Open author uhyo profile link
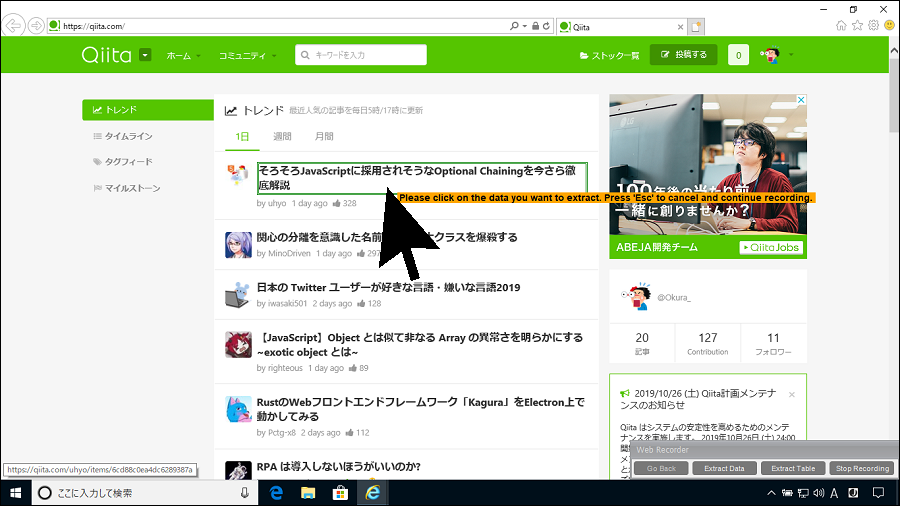 (277, 203)
